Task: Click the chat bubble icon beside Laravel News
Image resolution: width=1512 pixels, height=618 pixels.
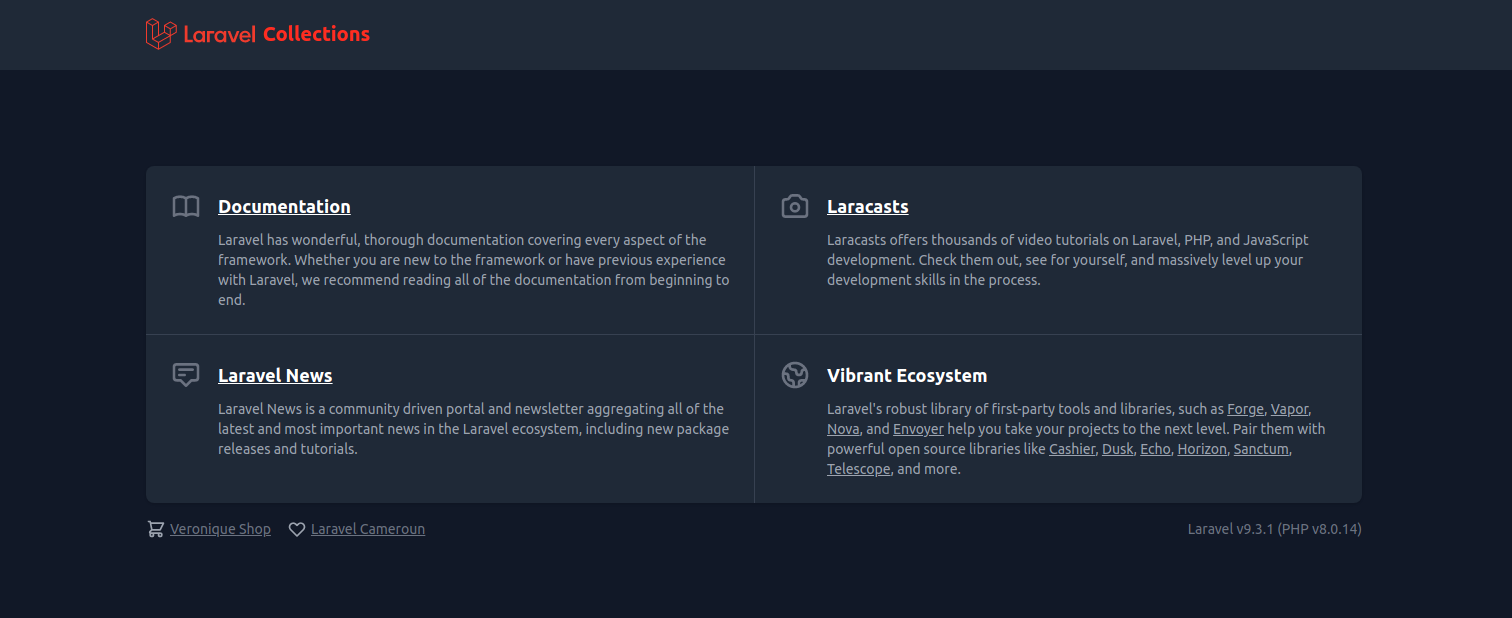Action: (x=186, y=375)
